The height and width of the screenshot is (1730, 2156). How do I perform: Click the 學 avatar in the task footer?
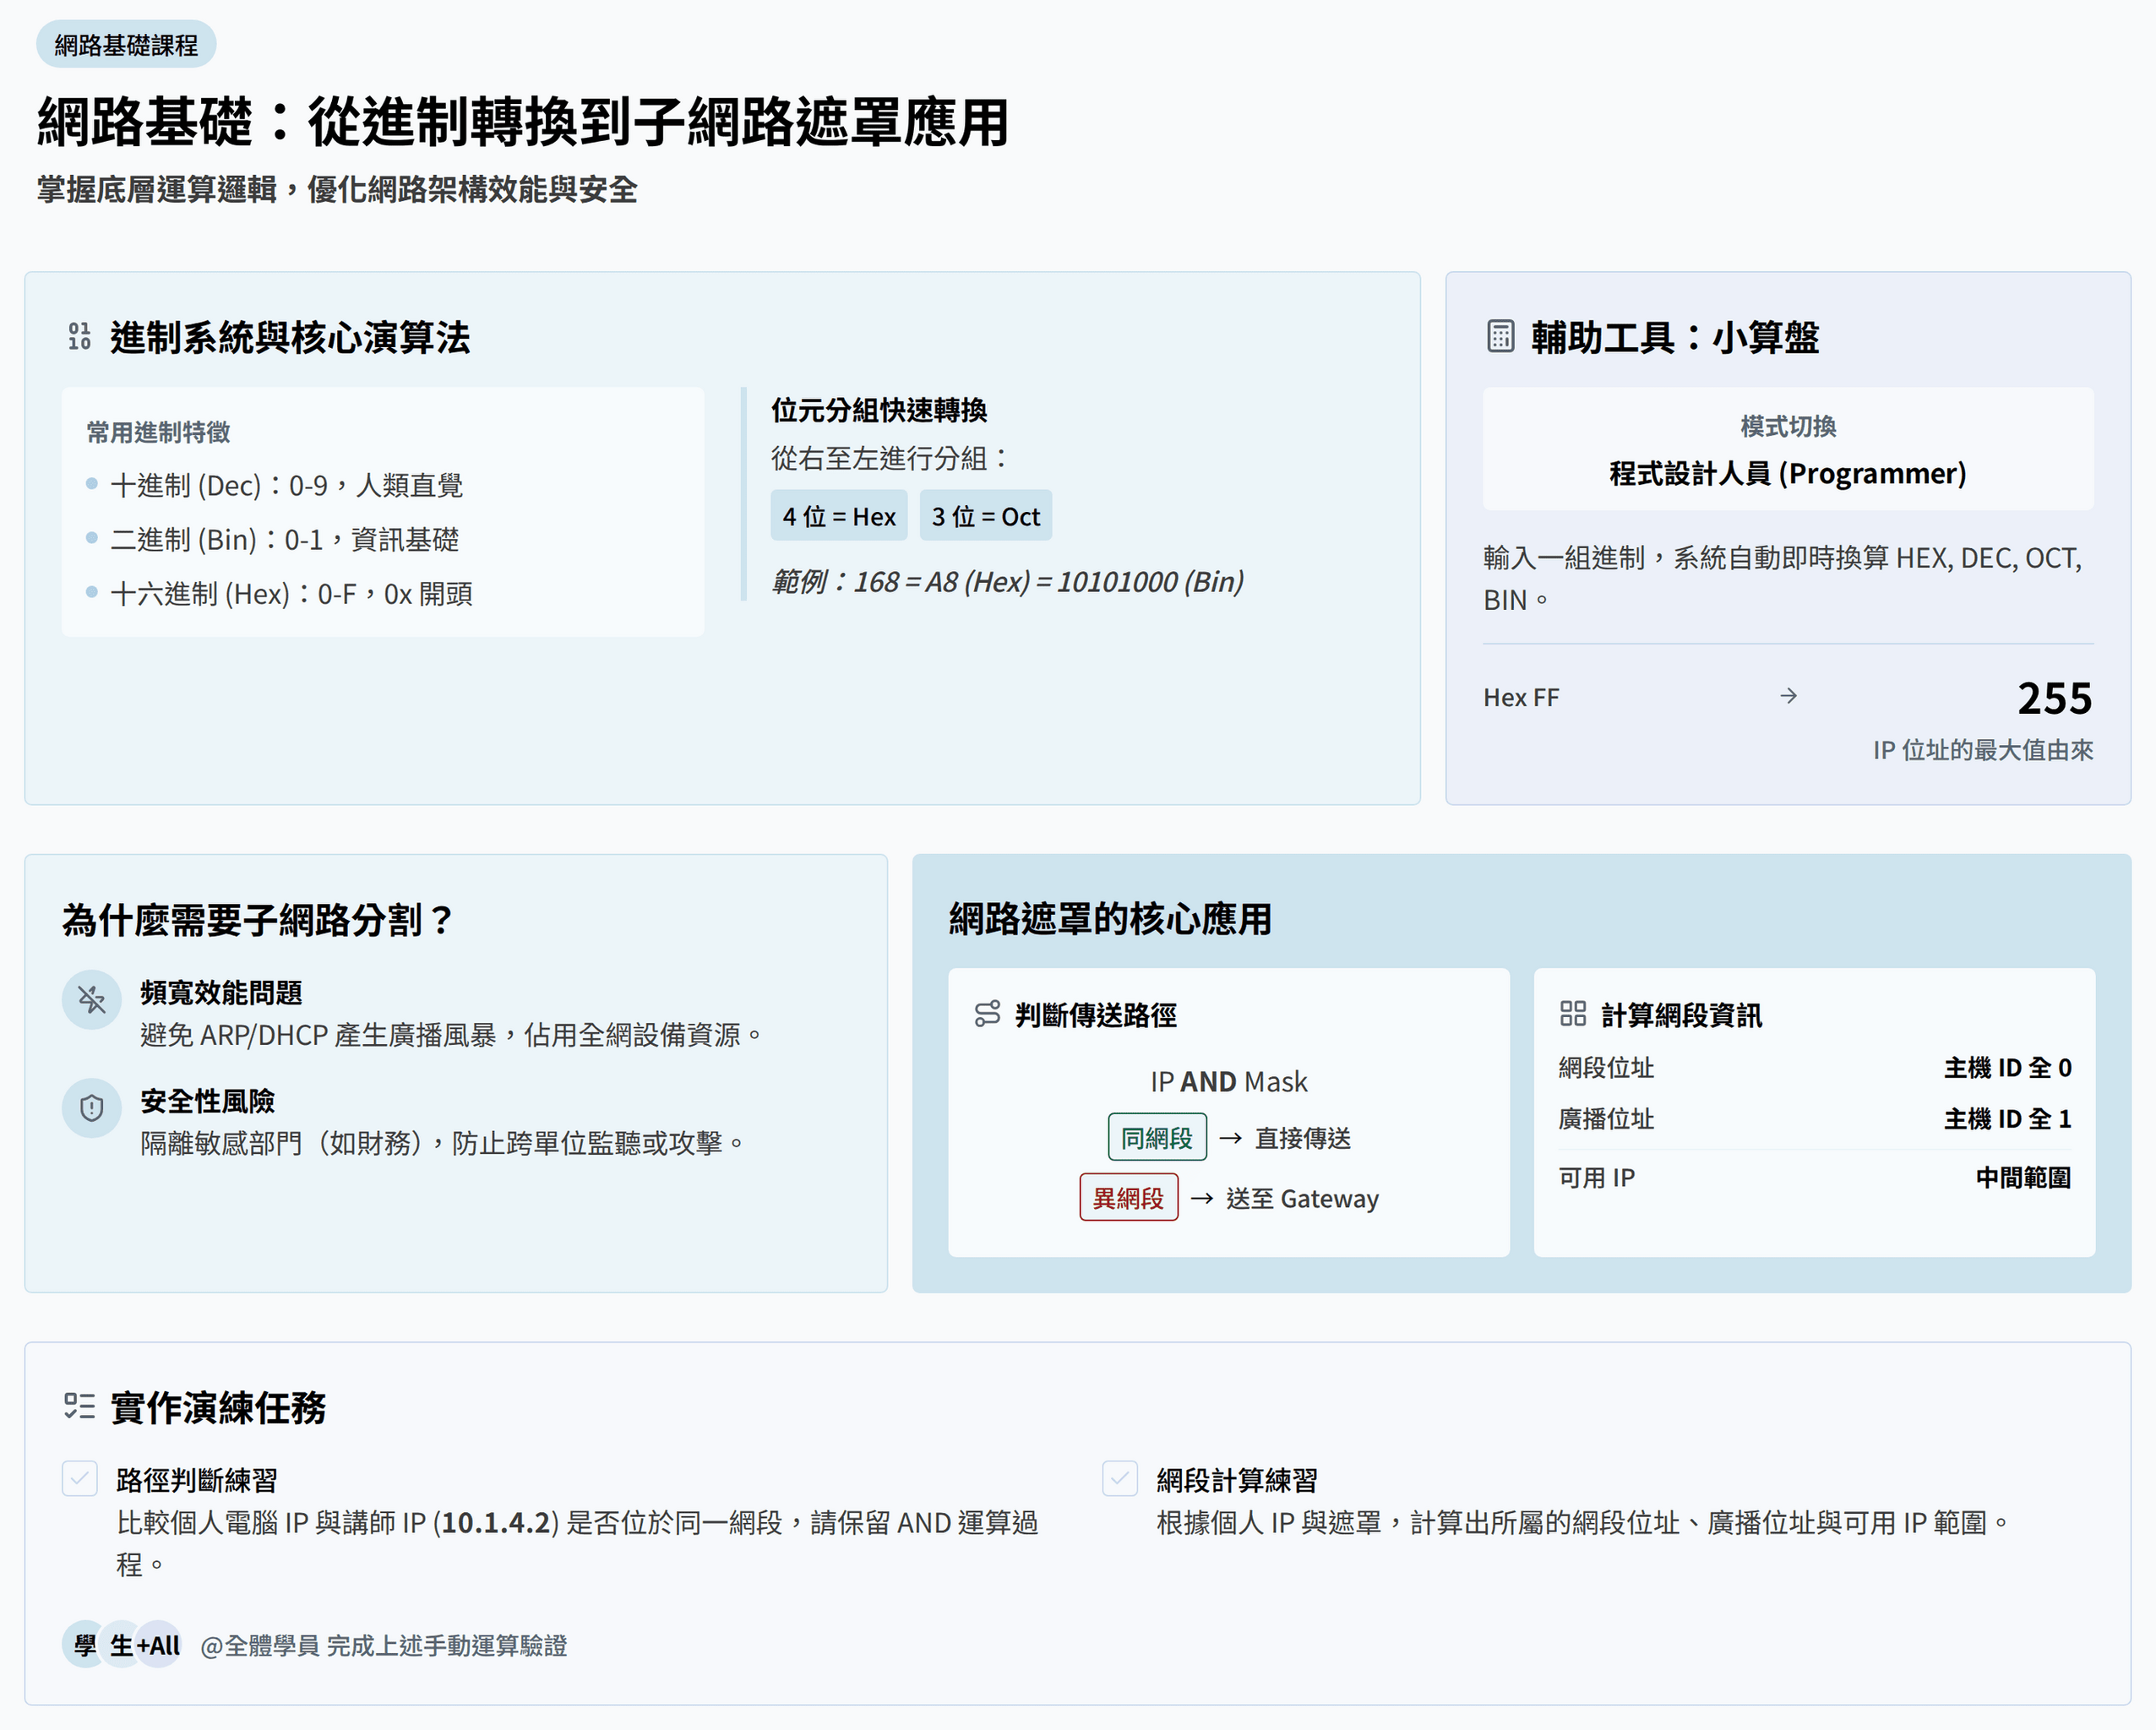85,1645
